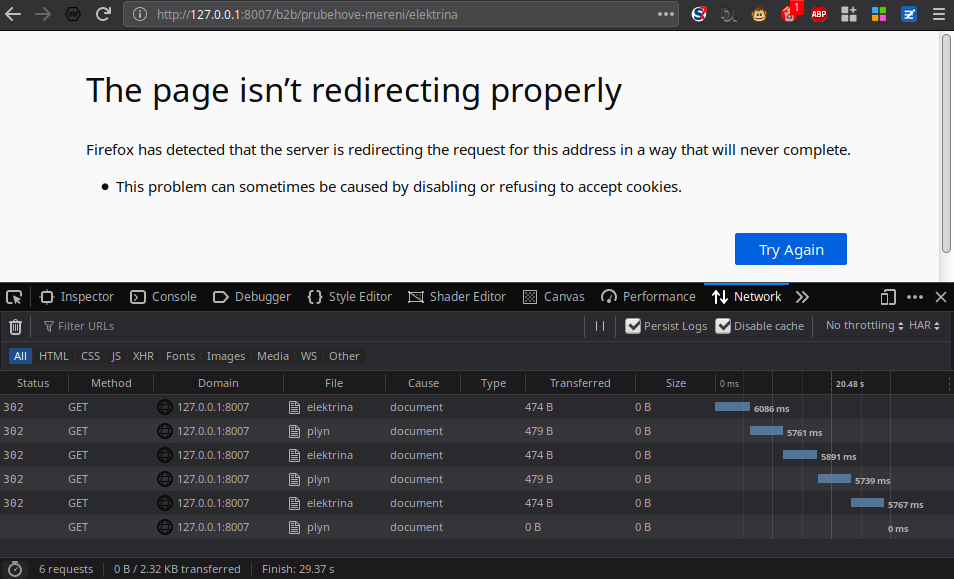Uncheck Disable cache checkbox
The image size is (954, 579).
723,326
